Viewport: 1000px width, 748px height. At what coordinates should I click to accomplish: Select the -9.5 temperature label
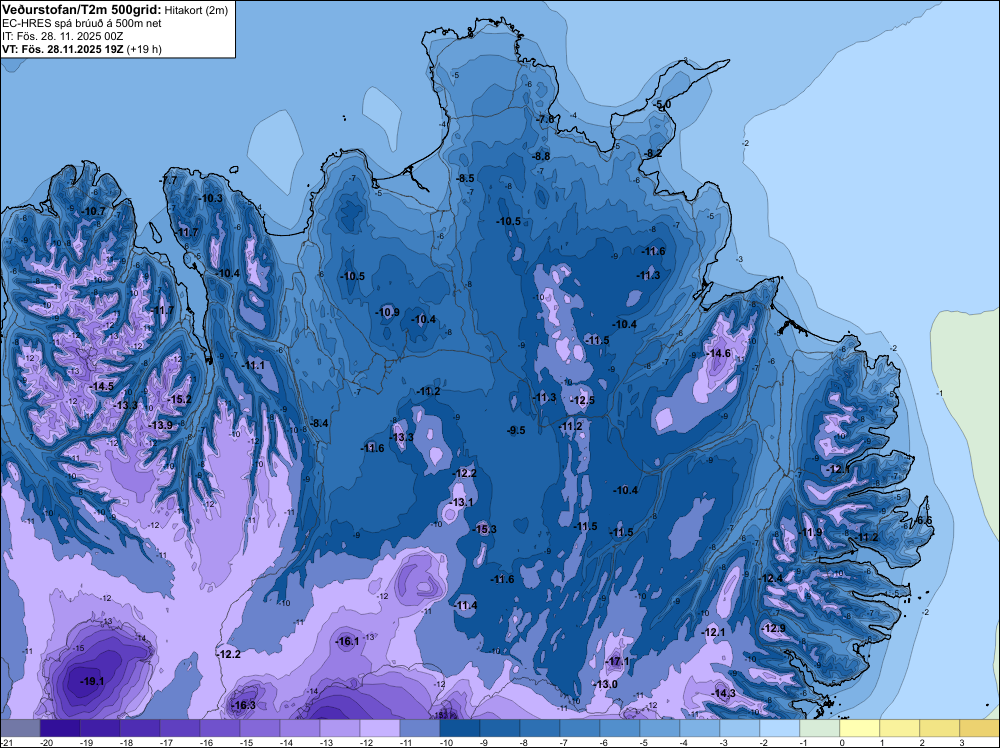[516, 430]
